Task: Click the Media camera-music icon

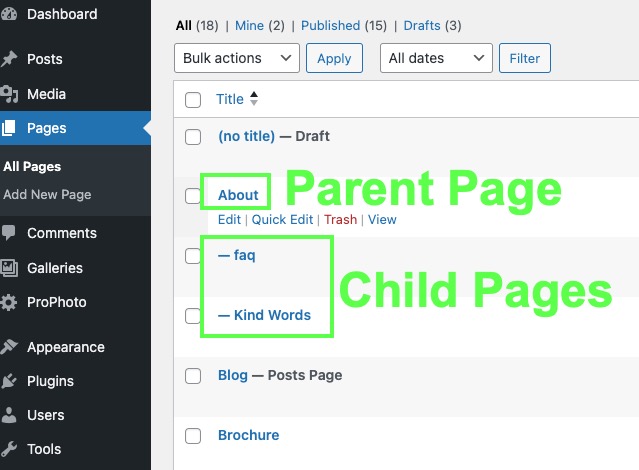Action: (9, 94)
